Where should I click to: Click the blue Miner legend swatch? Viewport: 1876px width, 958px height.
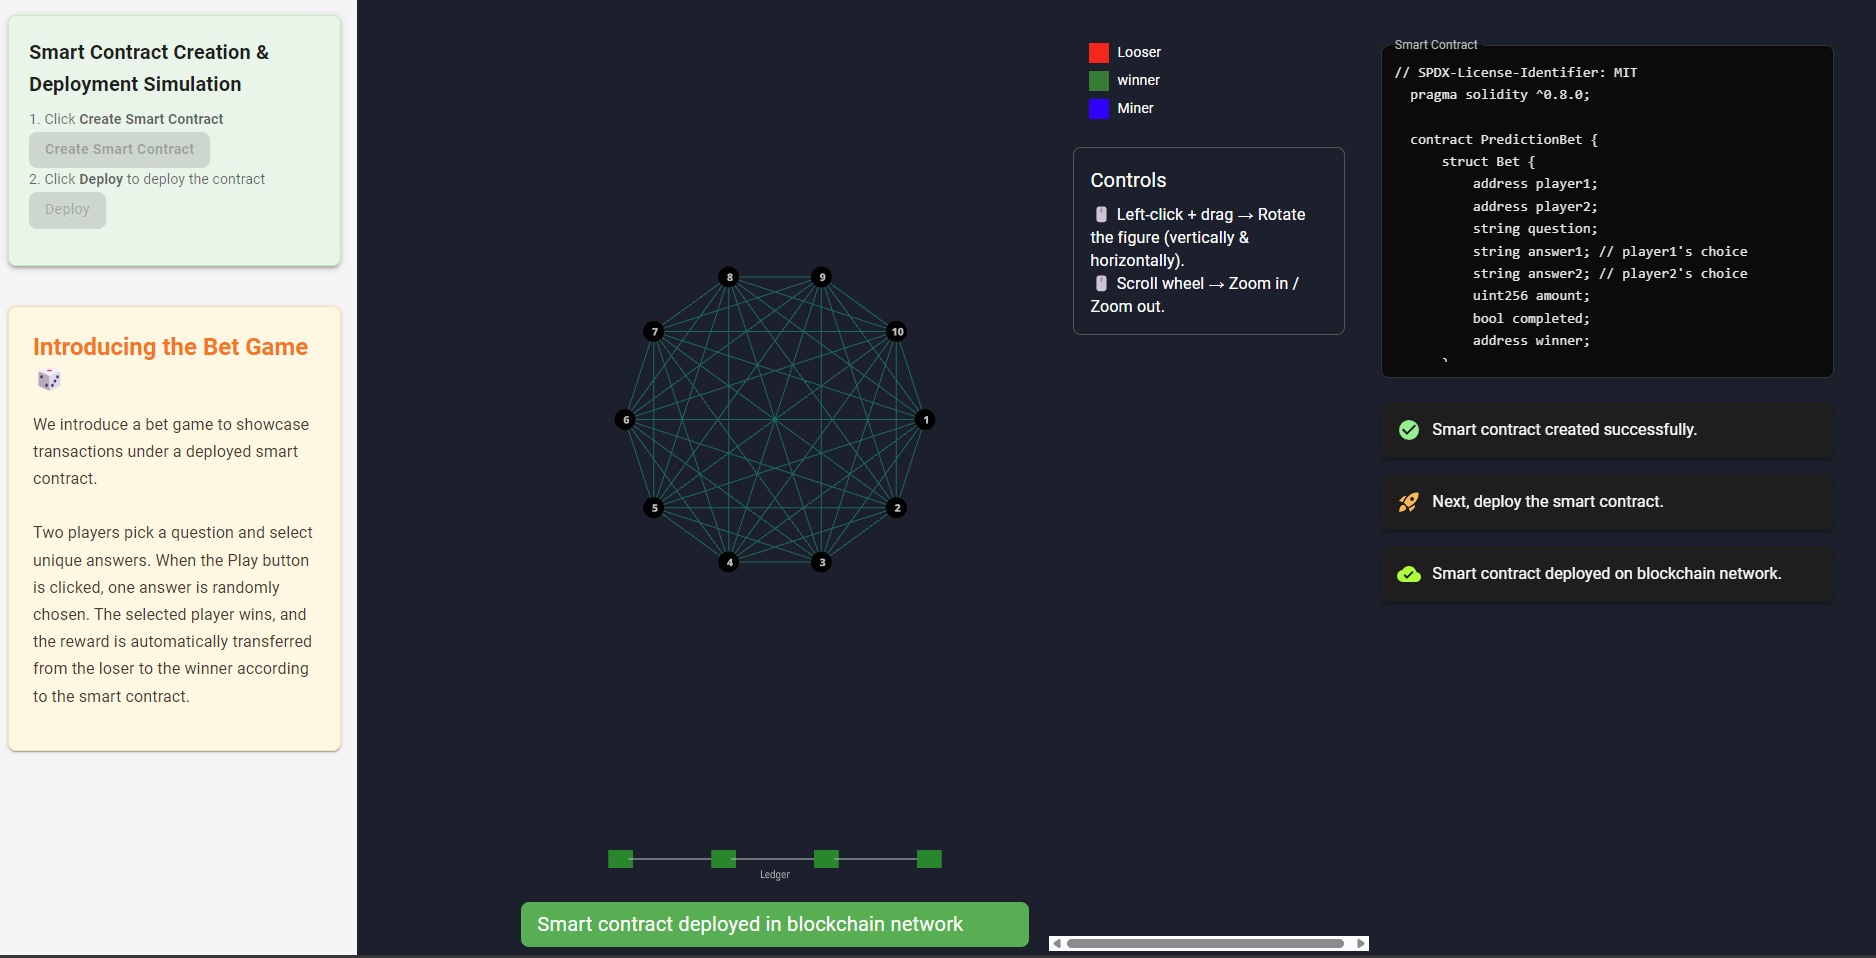point(1099,109)
